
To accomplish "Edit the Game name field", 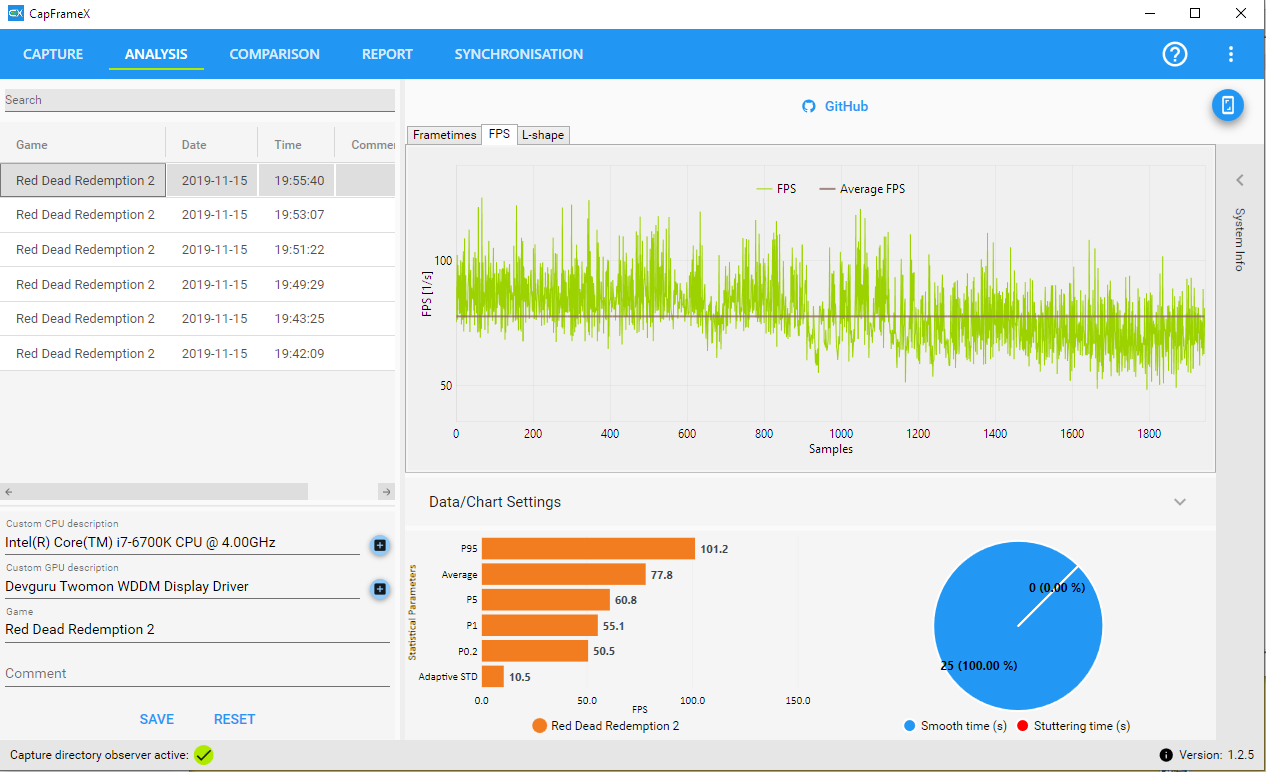I will pyautogui.click(x=197, y=630).
